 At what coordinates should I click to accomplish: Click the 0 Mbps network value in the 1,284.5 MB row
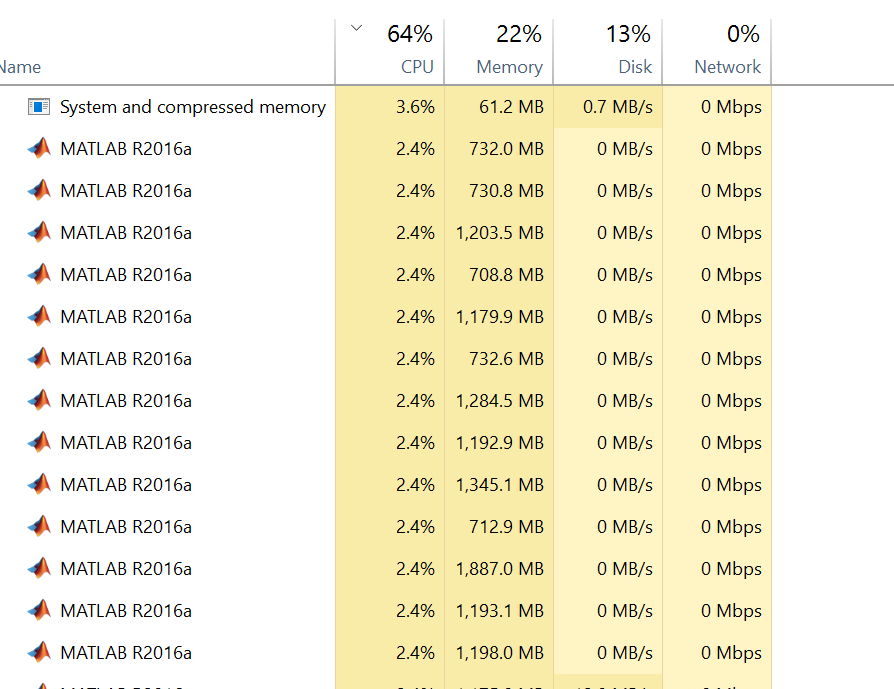tap(732, 401)
